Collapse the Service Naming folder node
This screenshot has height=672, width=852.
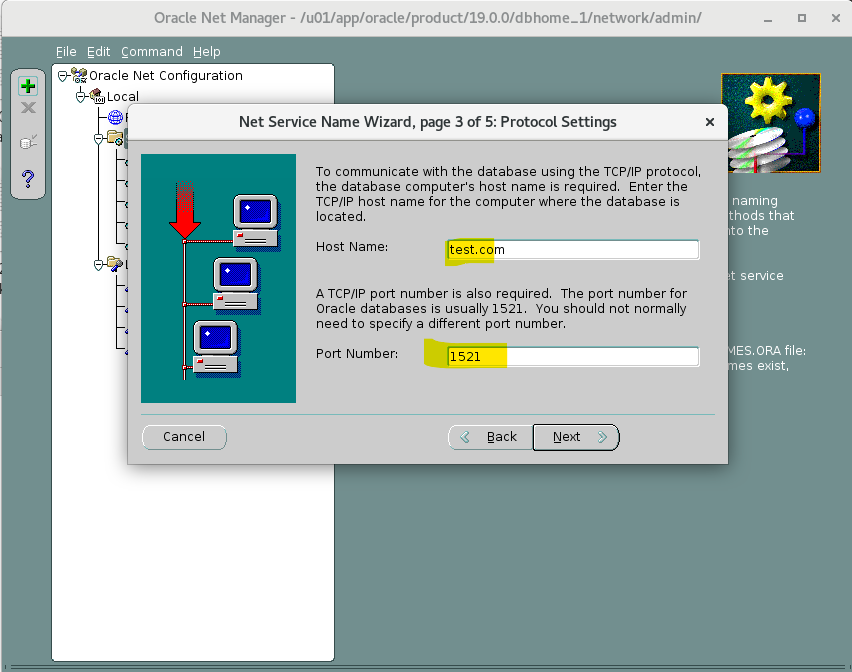coord(98,139)
